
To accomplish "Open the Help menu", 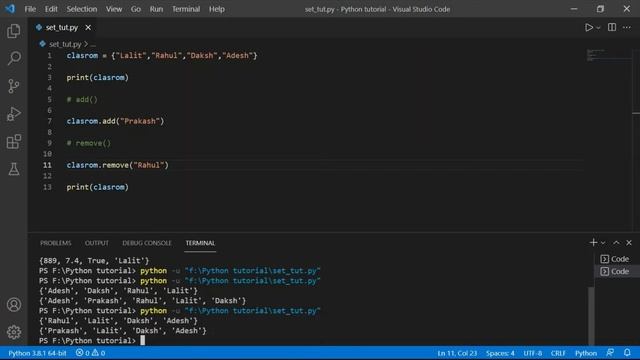I will [217, 9].
